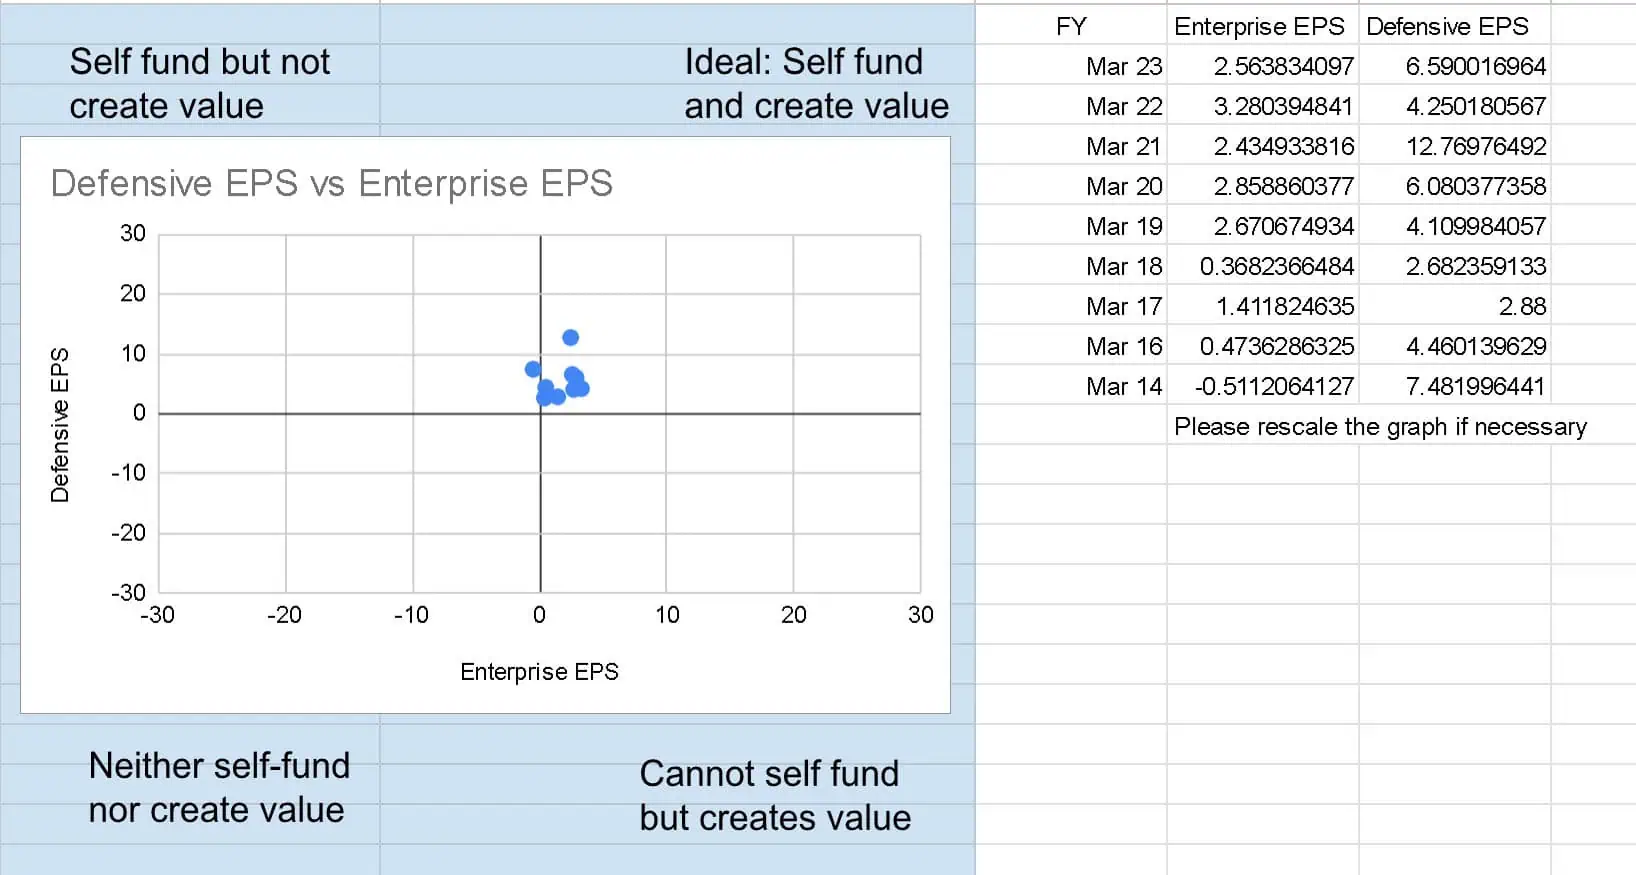This screenshot has width=1636, height=875.
Task: Click the 'Self fund but not create value' text
Action: 200,84
